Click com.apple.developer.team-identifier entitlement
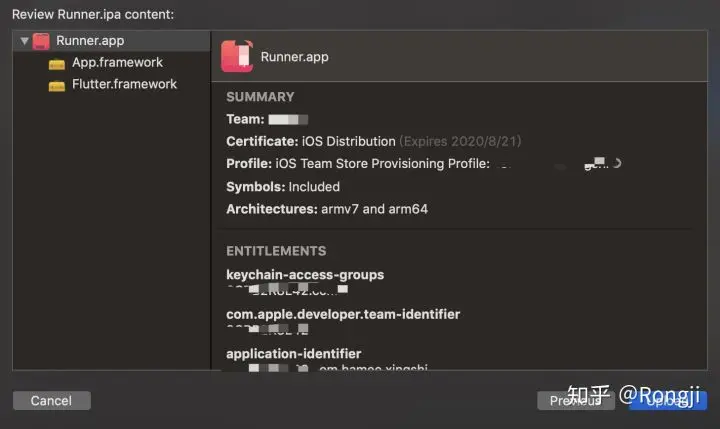This screenshot has width=720, height=429. pyautogui.click(x=343, y=314)
